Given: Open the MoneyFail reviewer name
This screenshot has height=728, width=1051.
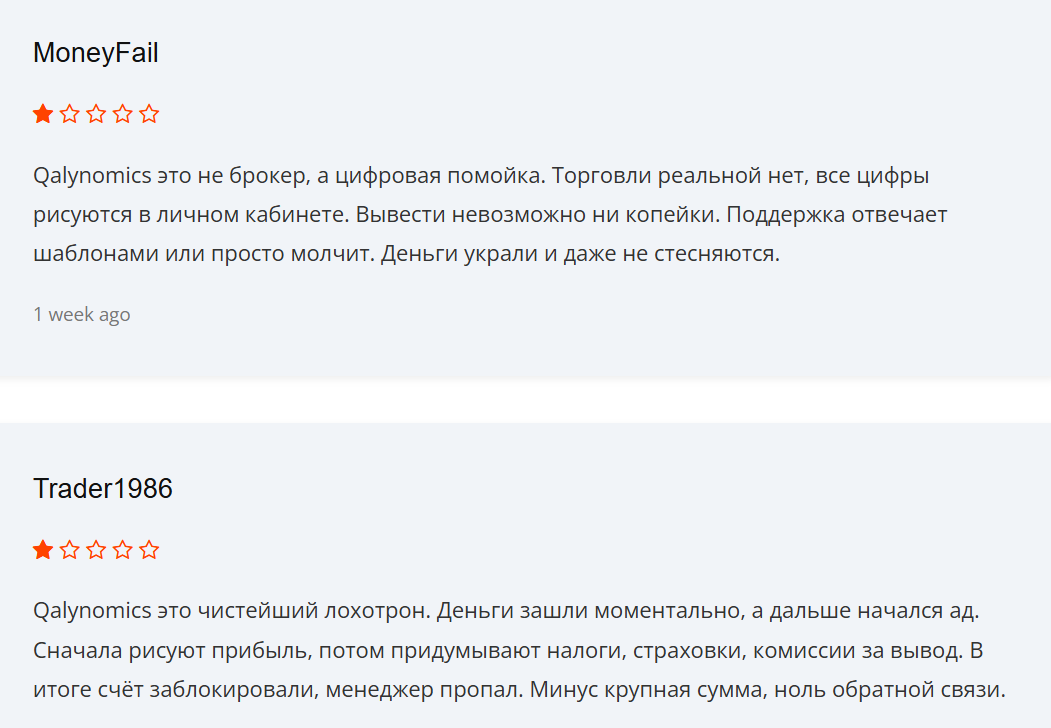Looking at the screenshot, I should point(96,54).
